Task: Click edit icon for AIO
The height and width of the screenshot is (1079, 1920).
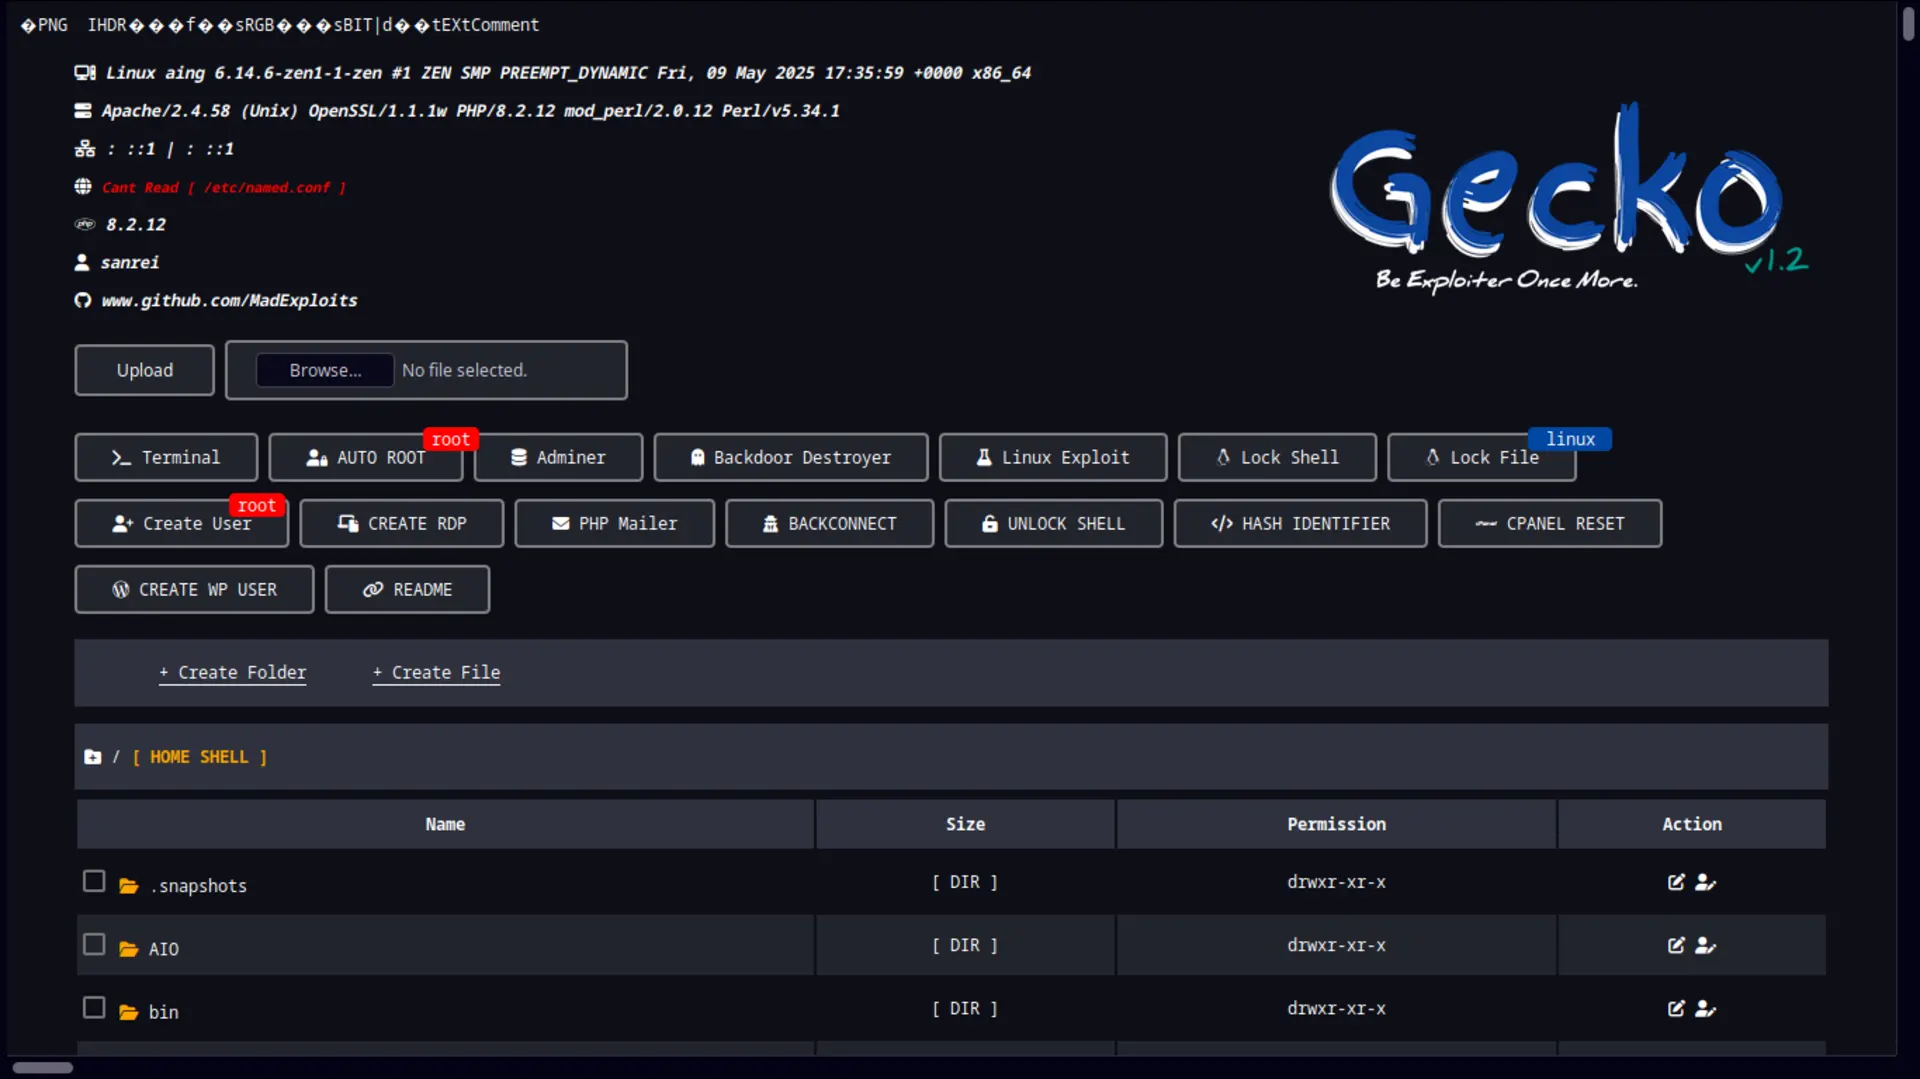Action: pos(1676,945)
